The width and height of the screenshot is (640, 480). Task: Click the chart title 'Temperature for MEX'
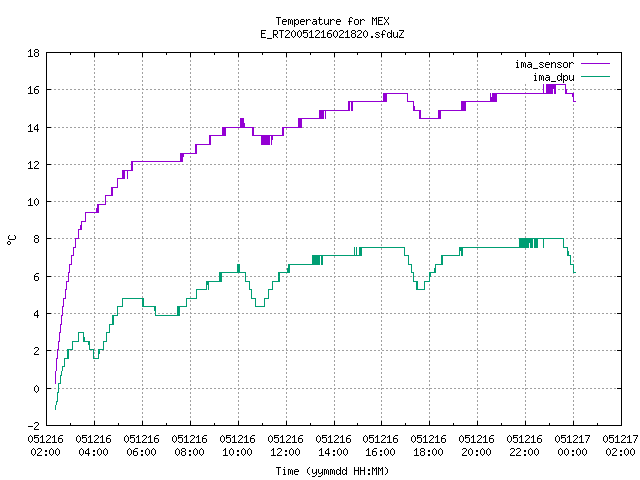click(x=332, y=21)
